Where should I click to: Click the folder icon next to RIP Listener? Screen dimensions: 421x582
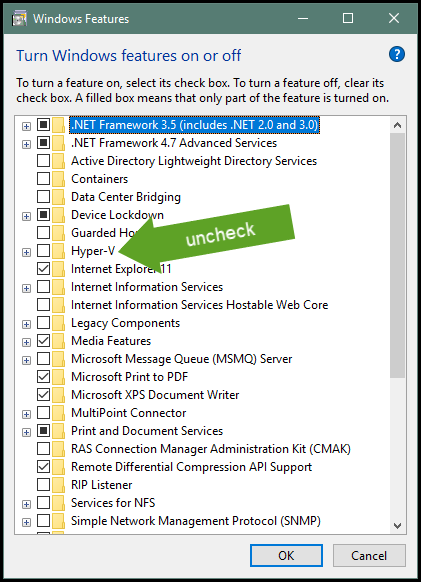(58, 485)
